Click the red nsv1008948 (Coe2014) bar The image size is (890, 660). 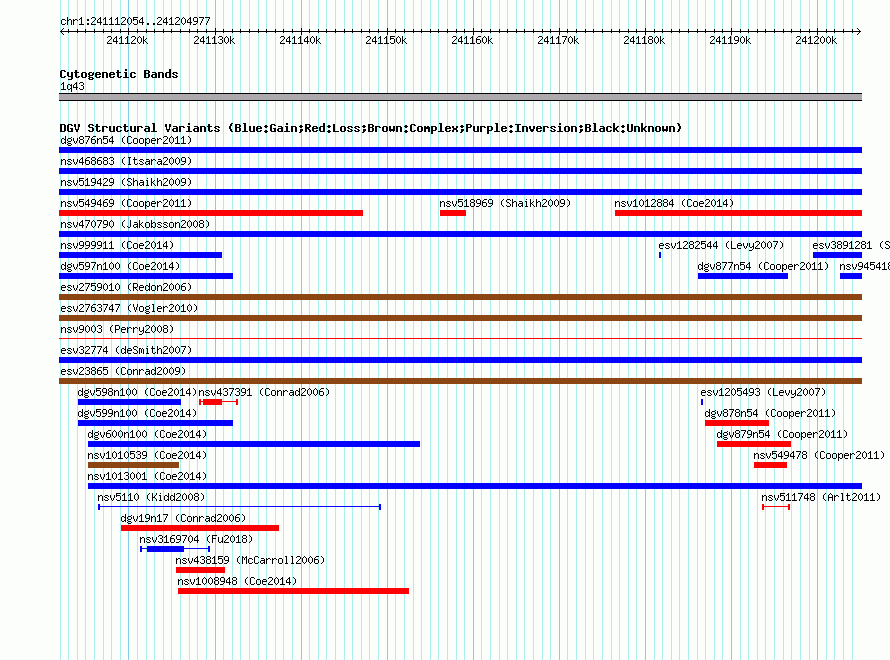(293, 591)
